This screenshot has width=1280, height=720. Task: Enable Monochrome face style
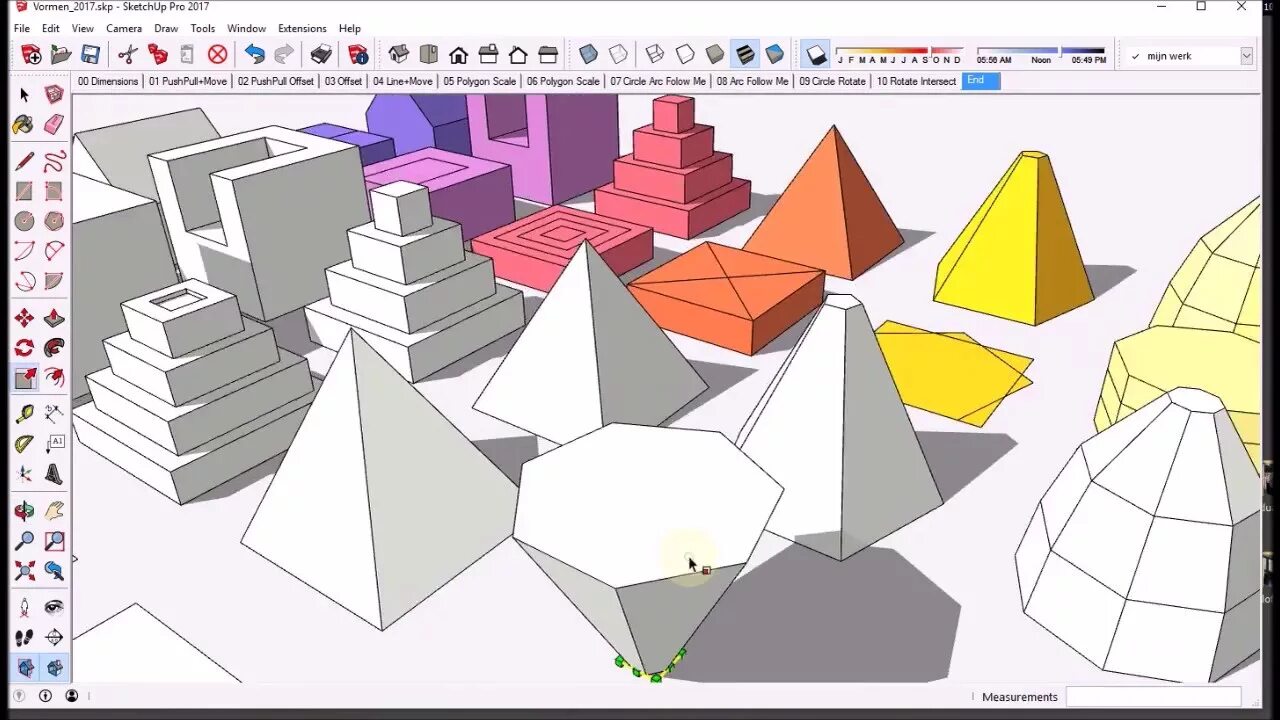(775, 55)
